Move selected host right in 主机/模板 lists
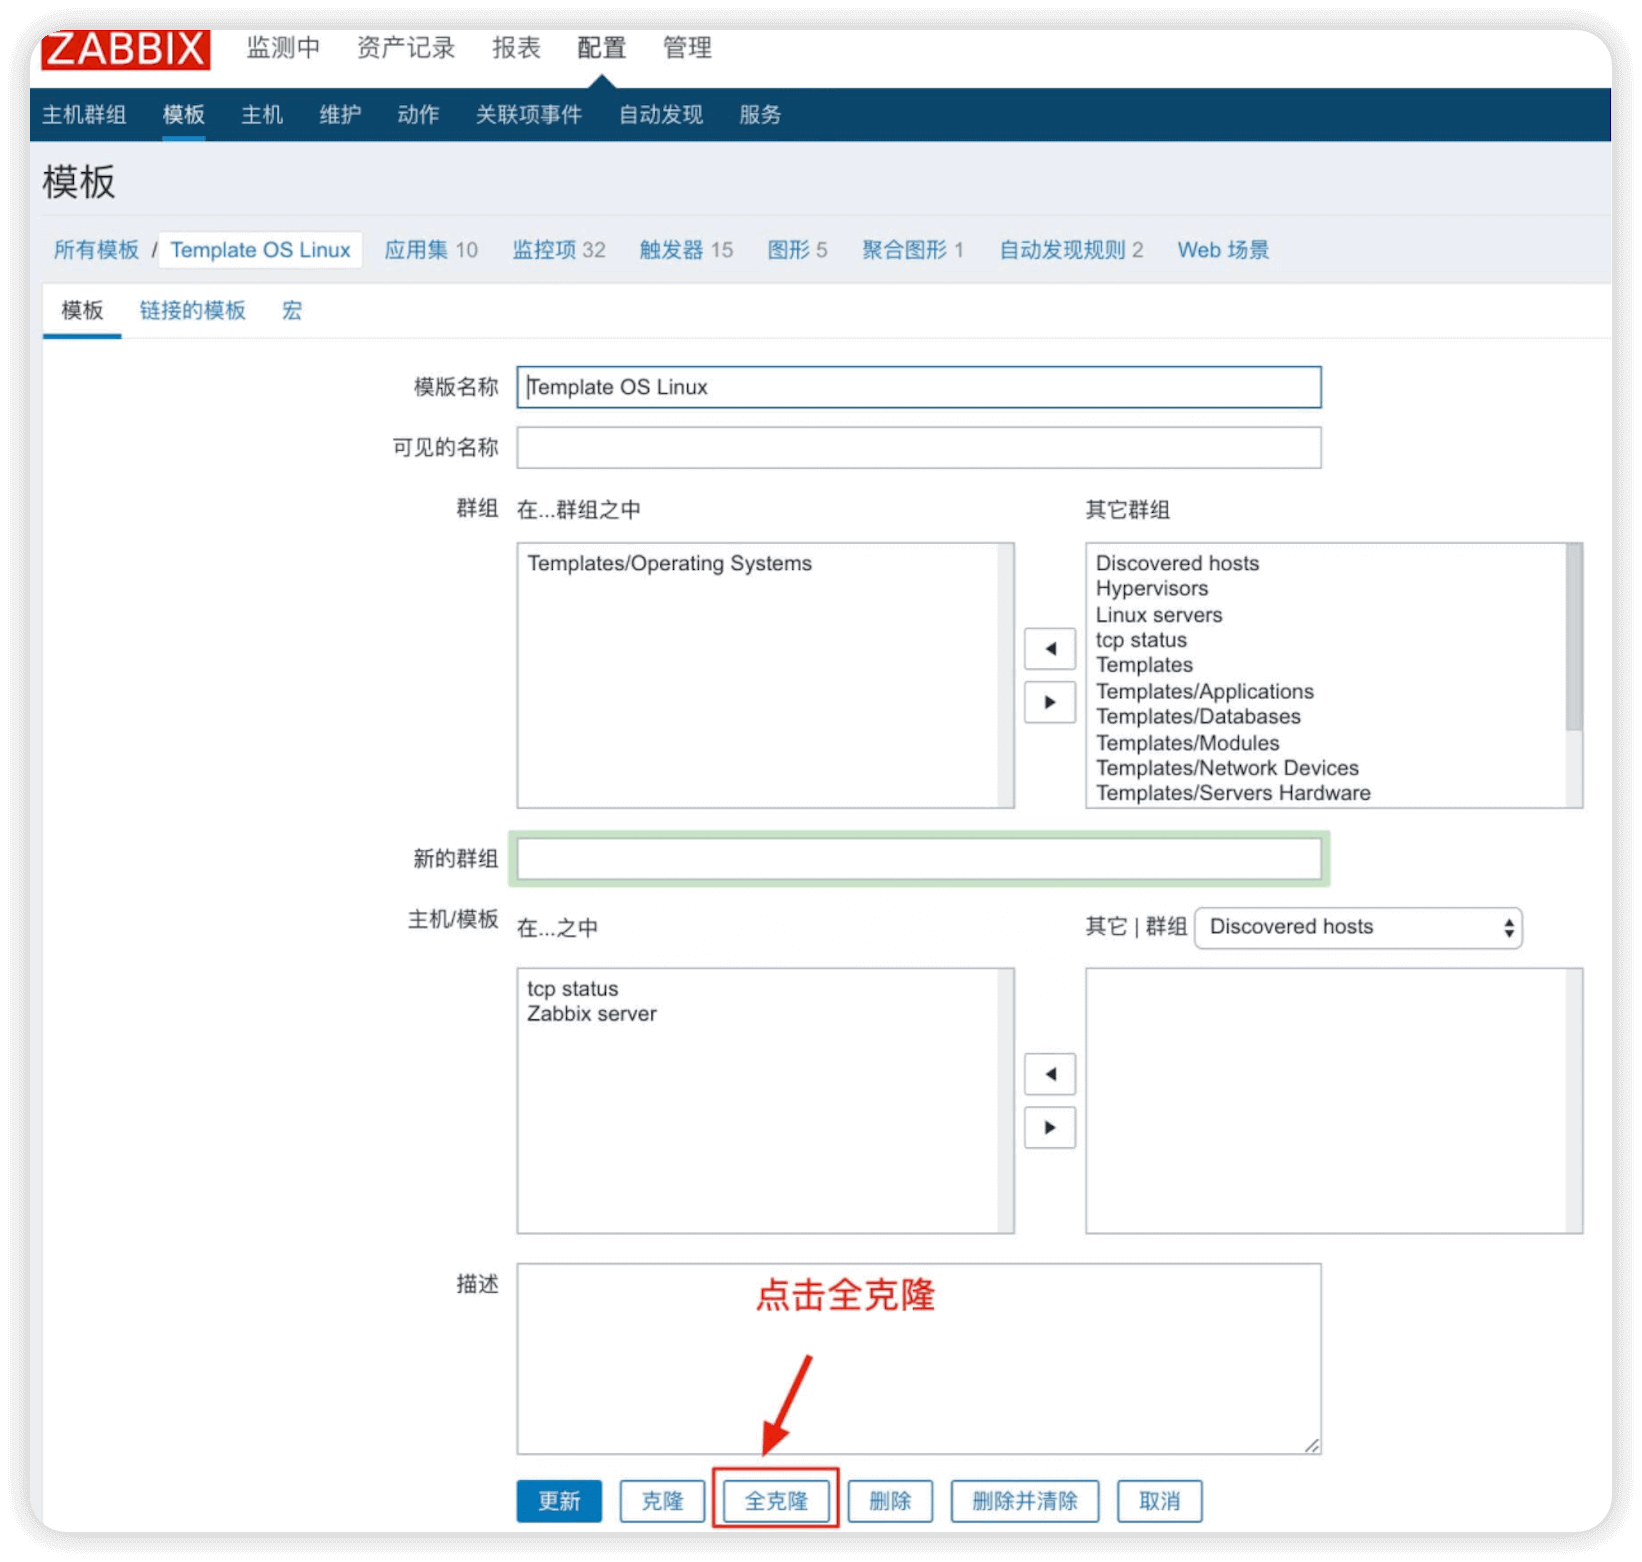Image resolution: width=1642 pixels, height=1562 pixels. [1049, 1128]
